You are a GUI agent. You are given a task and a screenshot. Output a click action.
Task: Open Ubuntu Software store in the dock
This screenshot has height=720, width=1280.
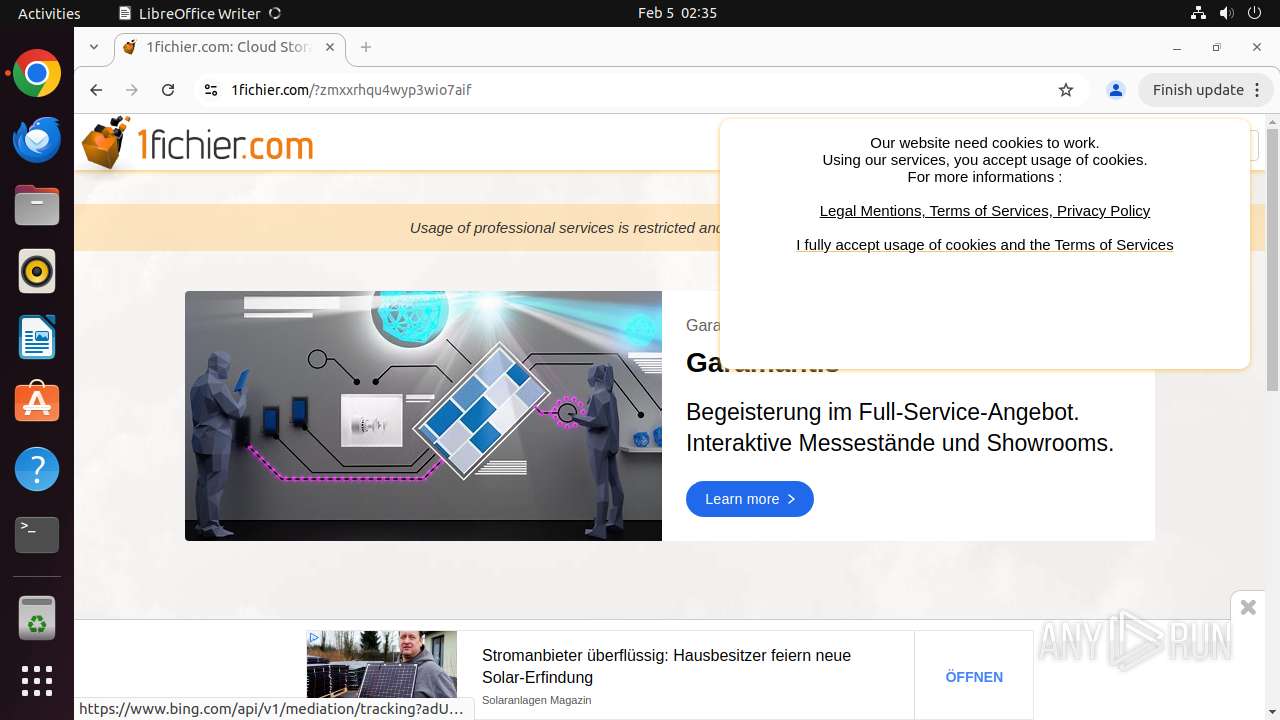(x=37, y=403)
